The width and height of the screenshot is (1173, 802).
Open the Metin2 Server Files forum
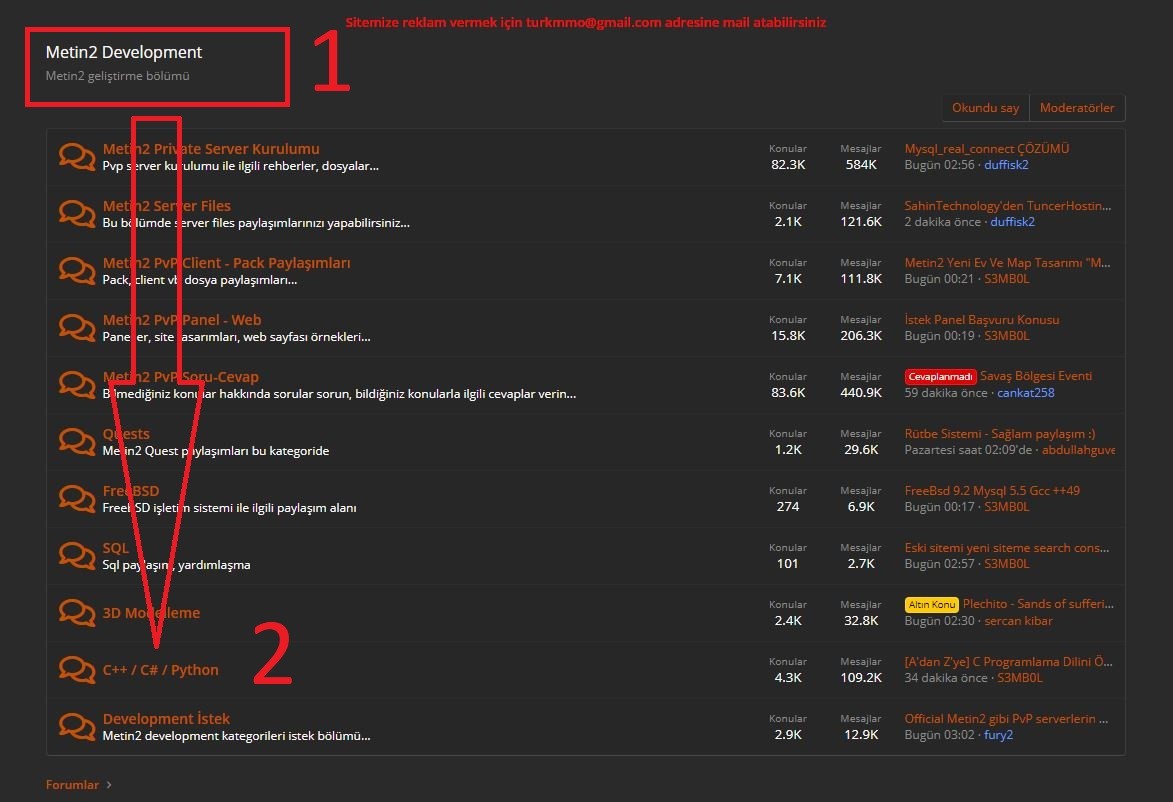167,206
